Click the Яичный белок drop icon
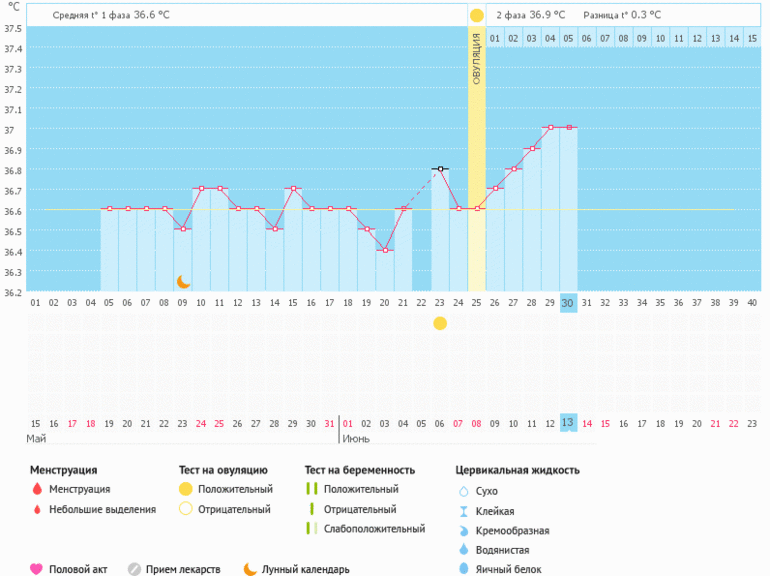Viewport: 770px width, 576px height. (x=463, y=569)
